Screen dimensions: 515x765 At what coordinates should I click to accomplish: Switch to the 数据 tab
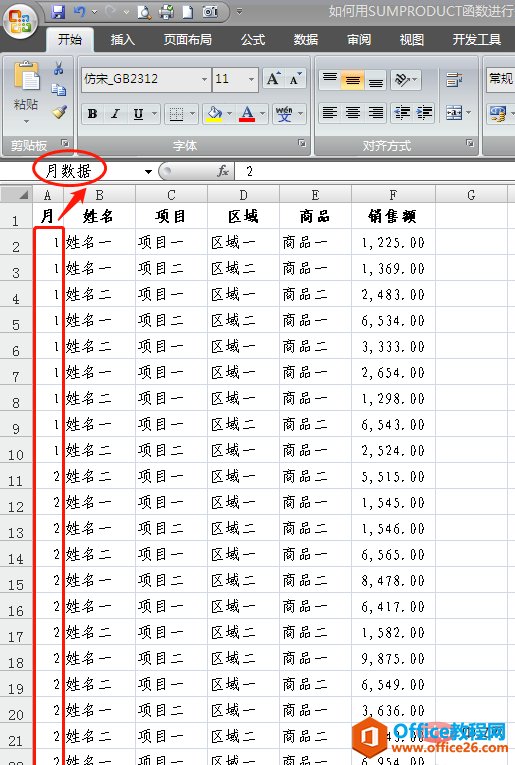(x=306, y=40)
